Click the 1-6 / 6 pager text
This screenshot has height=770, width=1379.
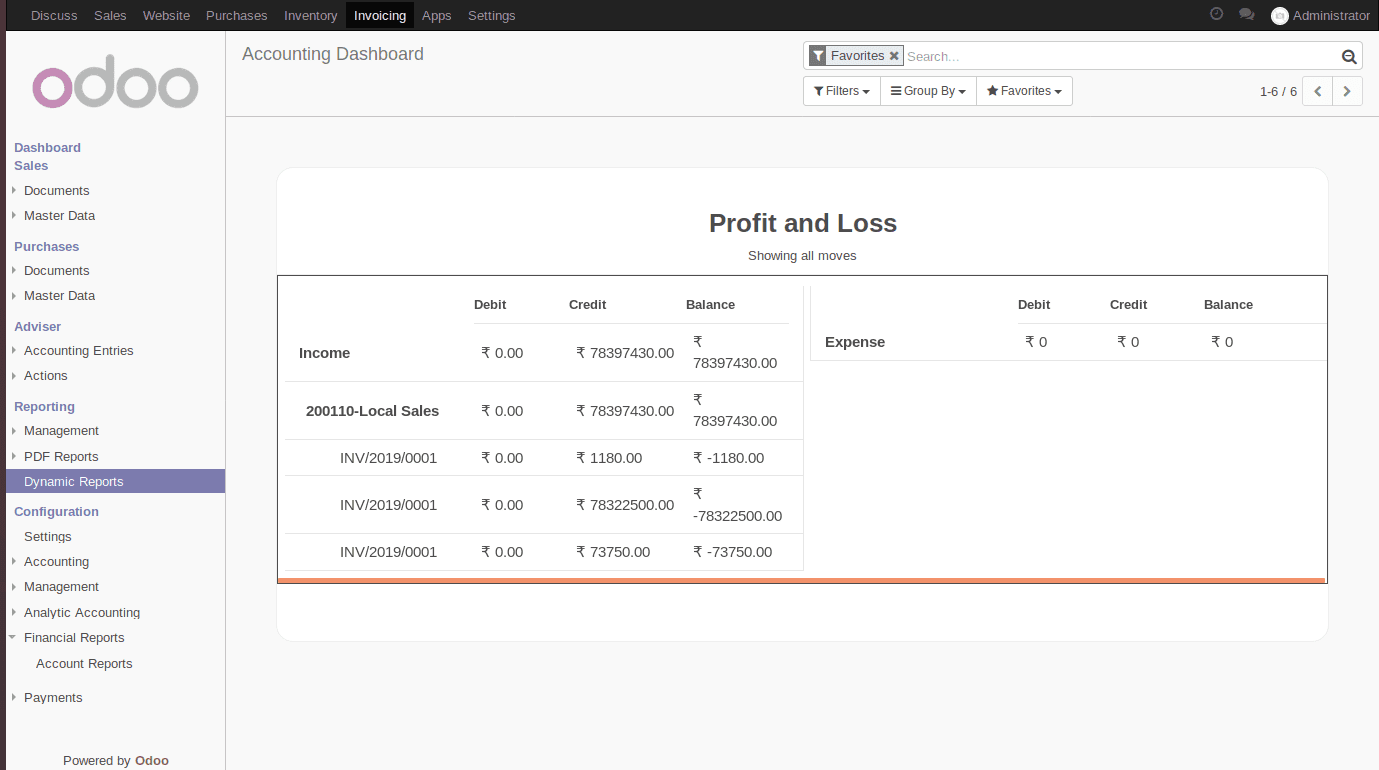point(1278,91)
